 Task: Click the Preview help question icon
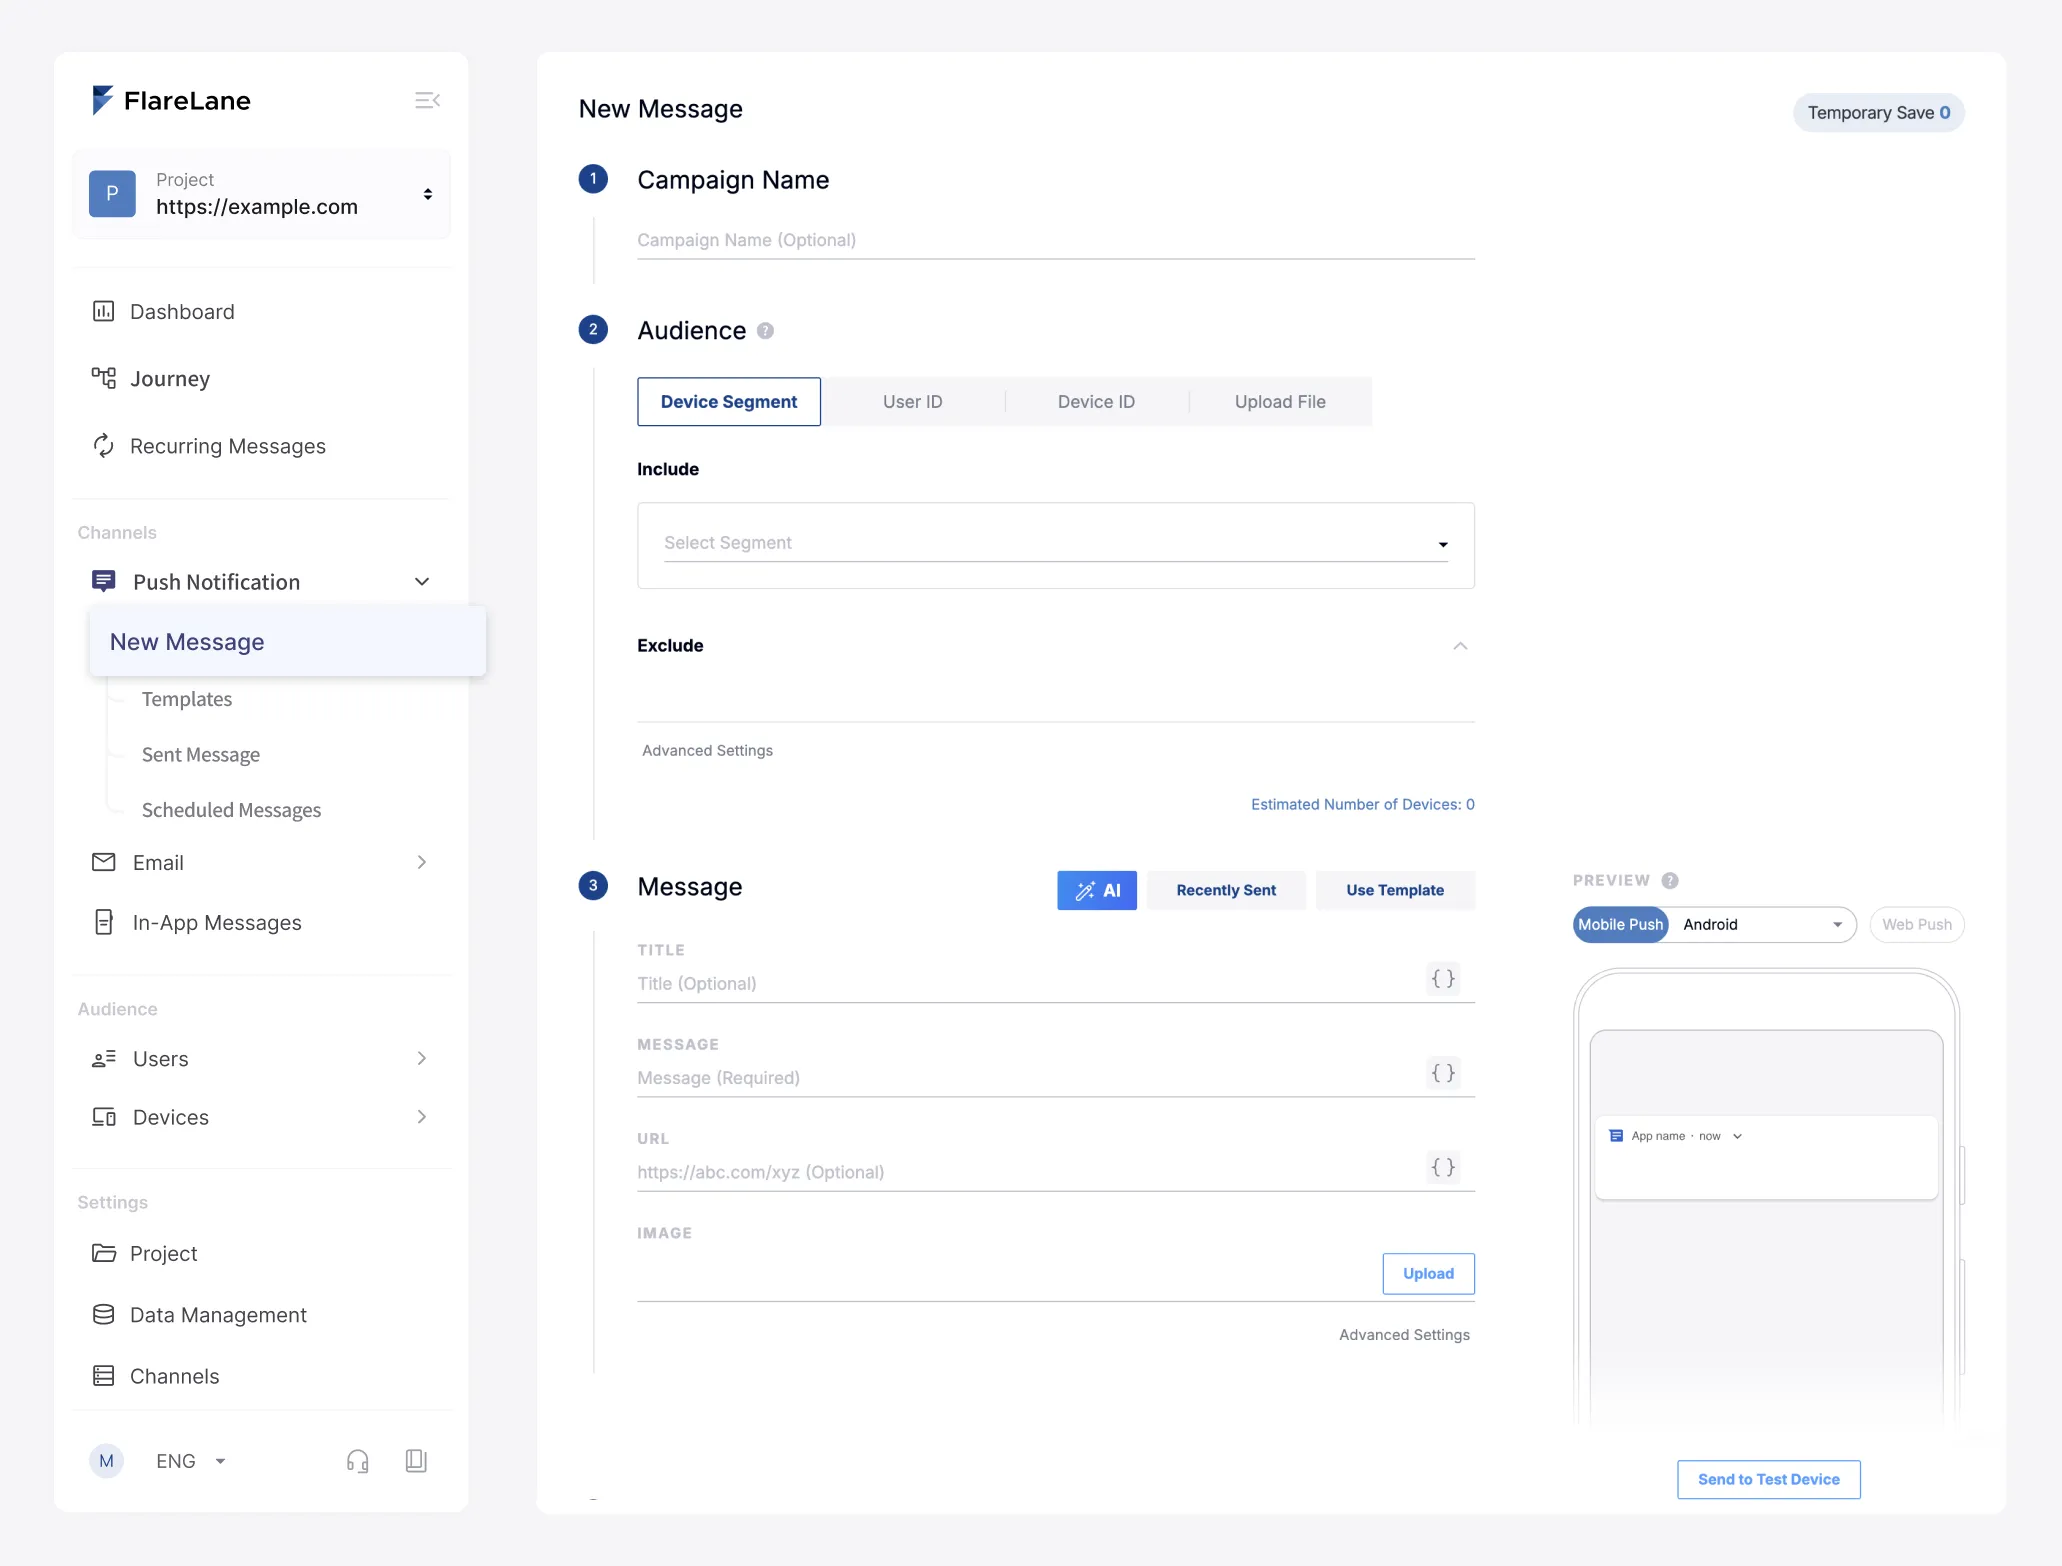coord(1670,880)
